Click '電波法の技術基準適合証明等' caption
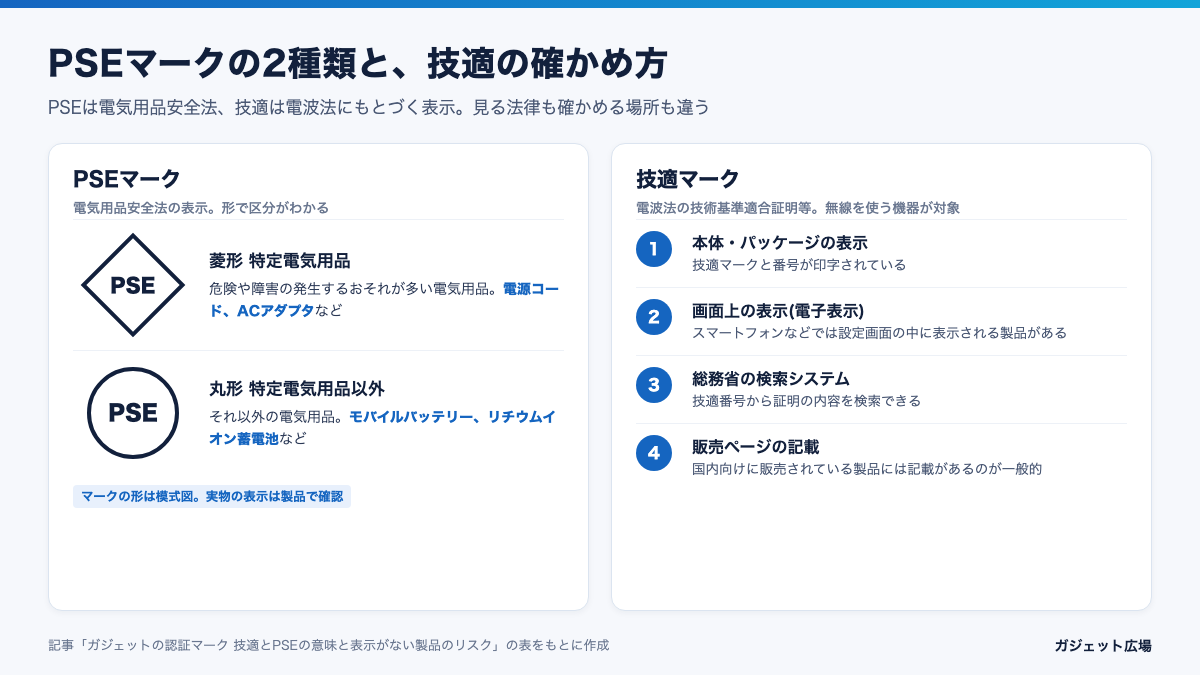The height and width of the screenshot is (675, 1200). [x=798, y=208]
